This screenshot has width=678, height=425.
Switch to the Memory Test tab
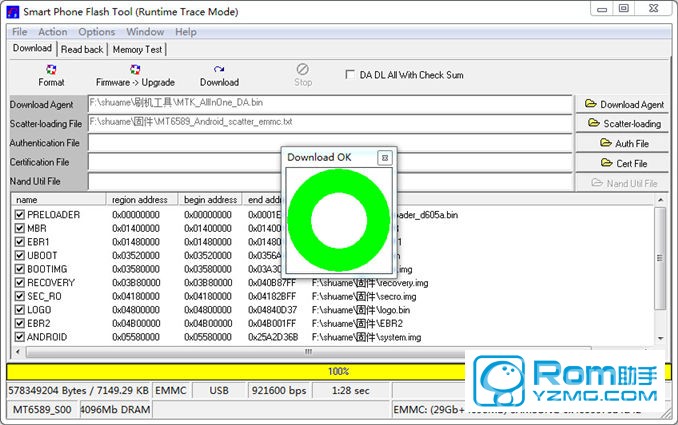click(137, 49)
